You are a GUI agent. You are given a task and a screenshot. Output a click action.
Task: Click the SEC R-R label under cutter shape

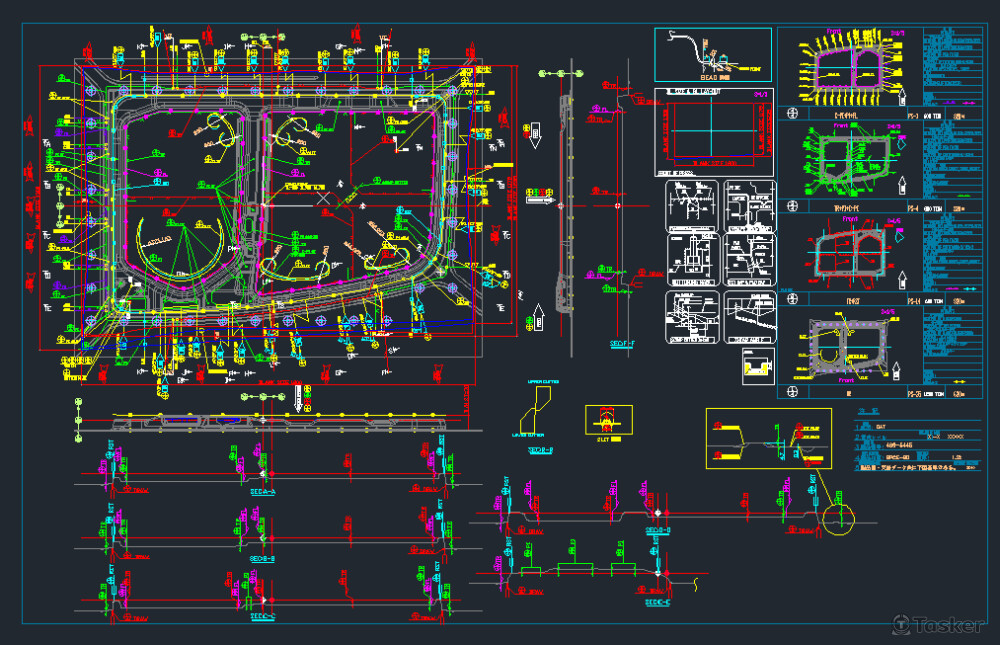pyautogui.click(x=541, y=450)
